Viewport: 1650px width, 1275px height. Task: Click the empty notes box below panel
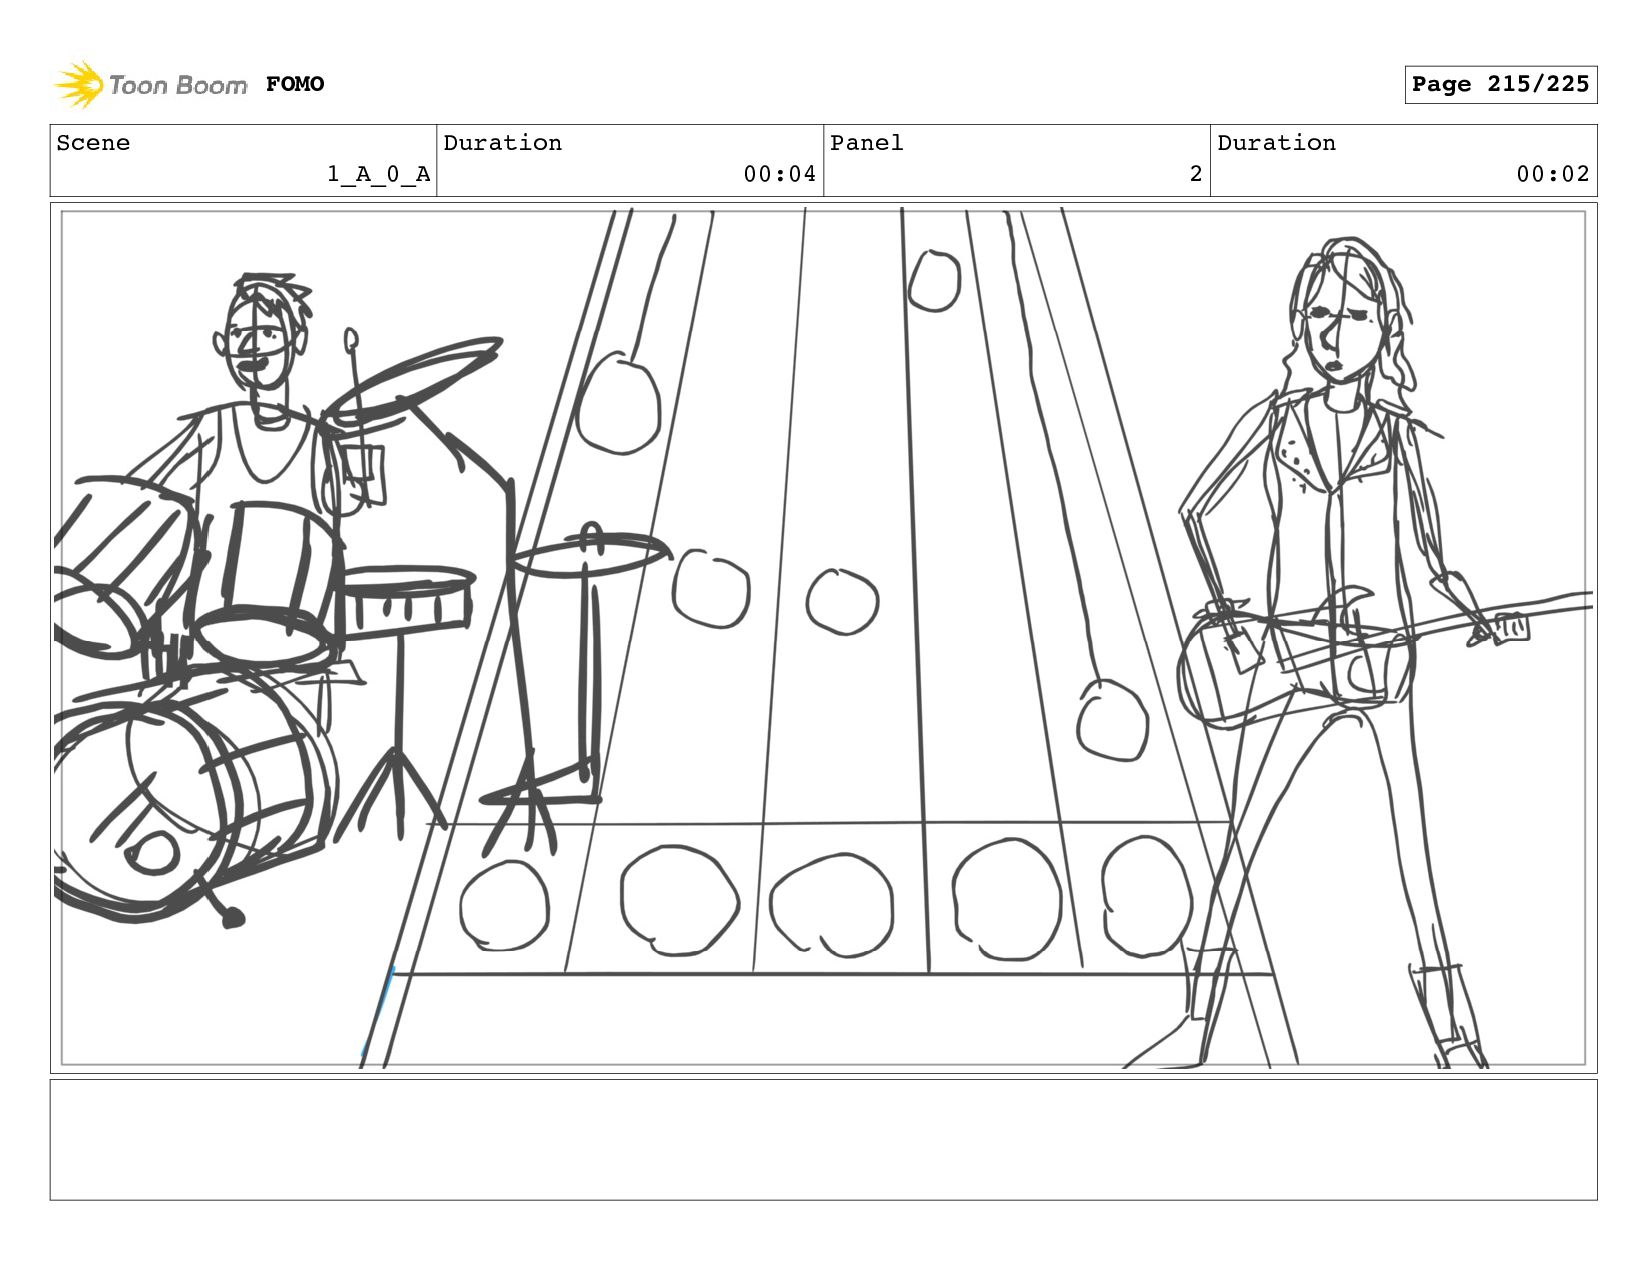824,1140
